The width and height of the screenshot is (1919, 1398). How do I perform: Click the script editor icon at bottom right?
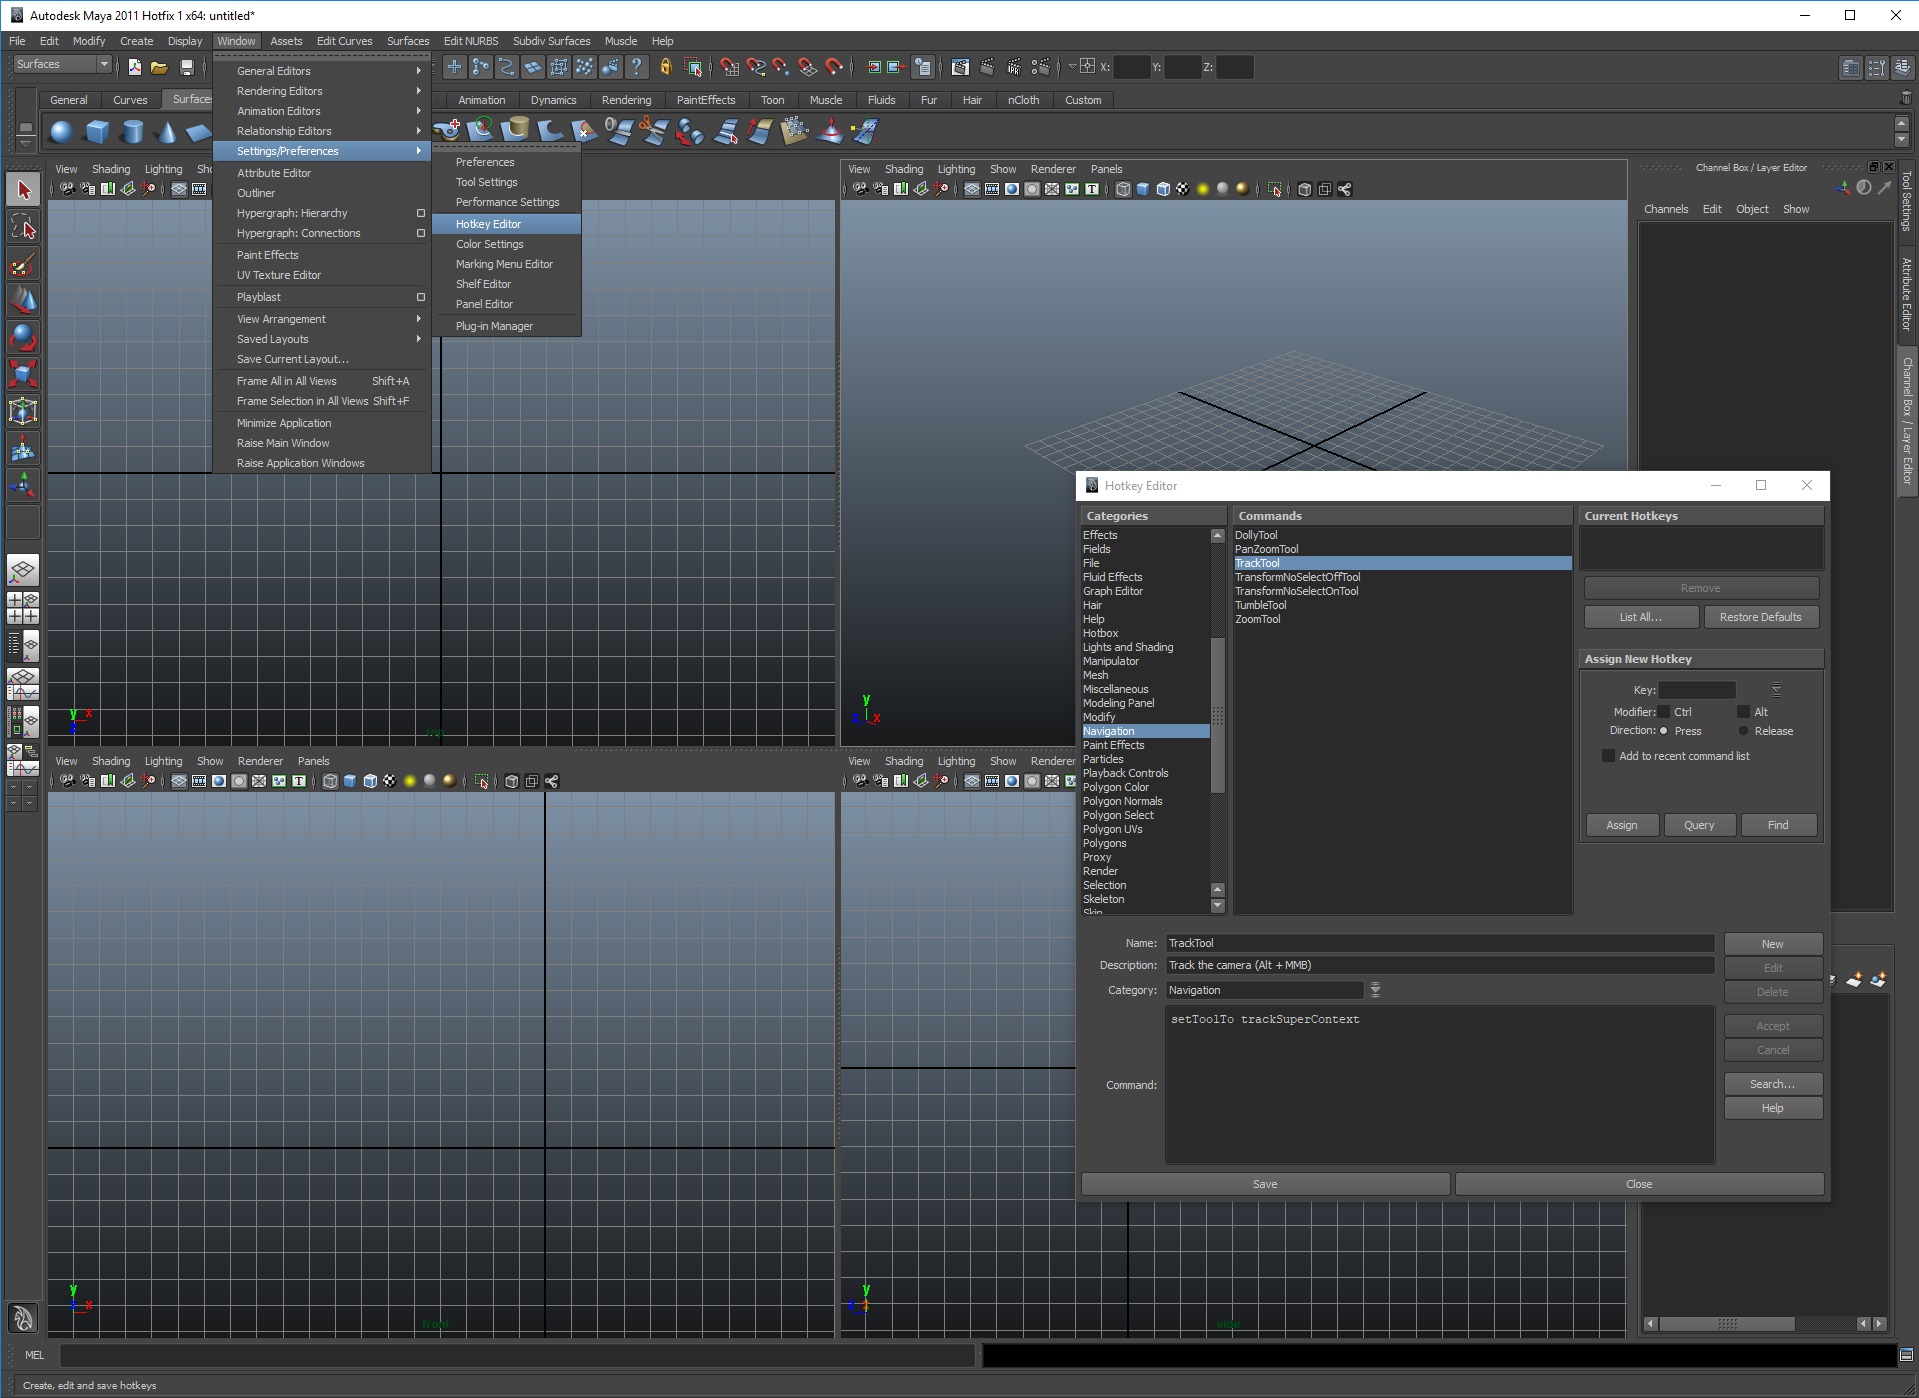coord(1906,1355)
